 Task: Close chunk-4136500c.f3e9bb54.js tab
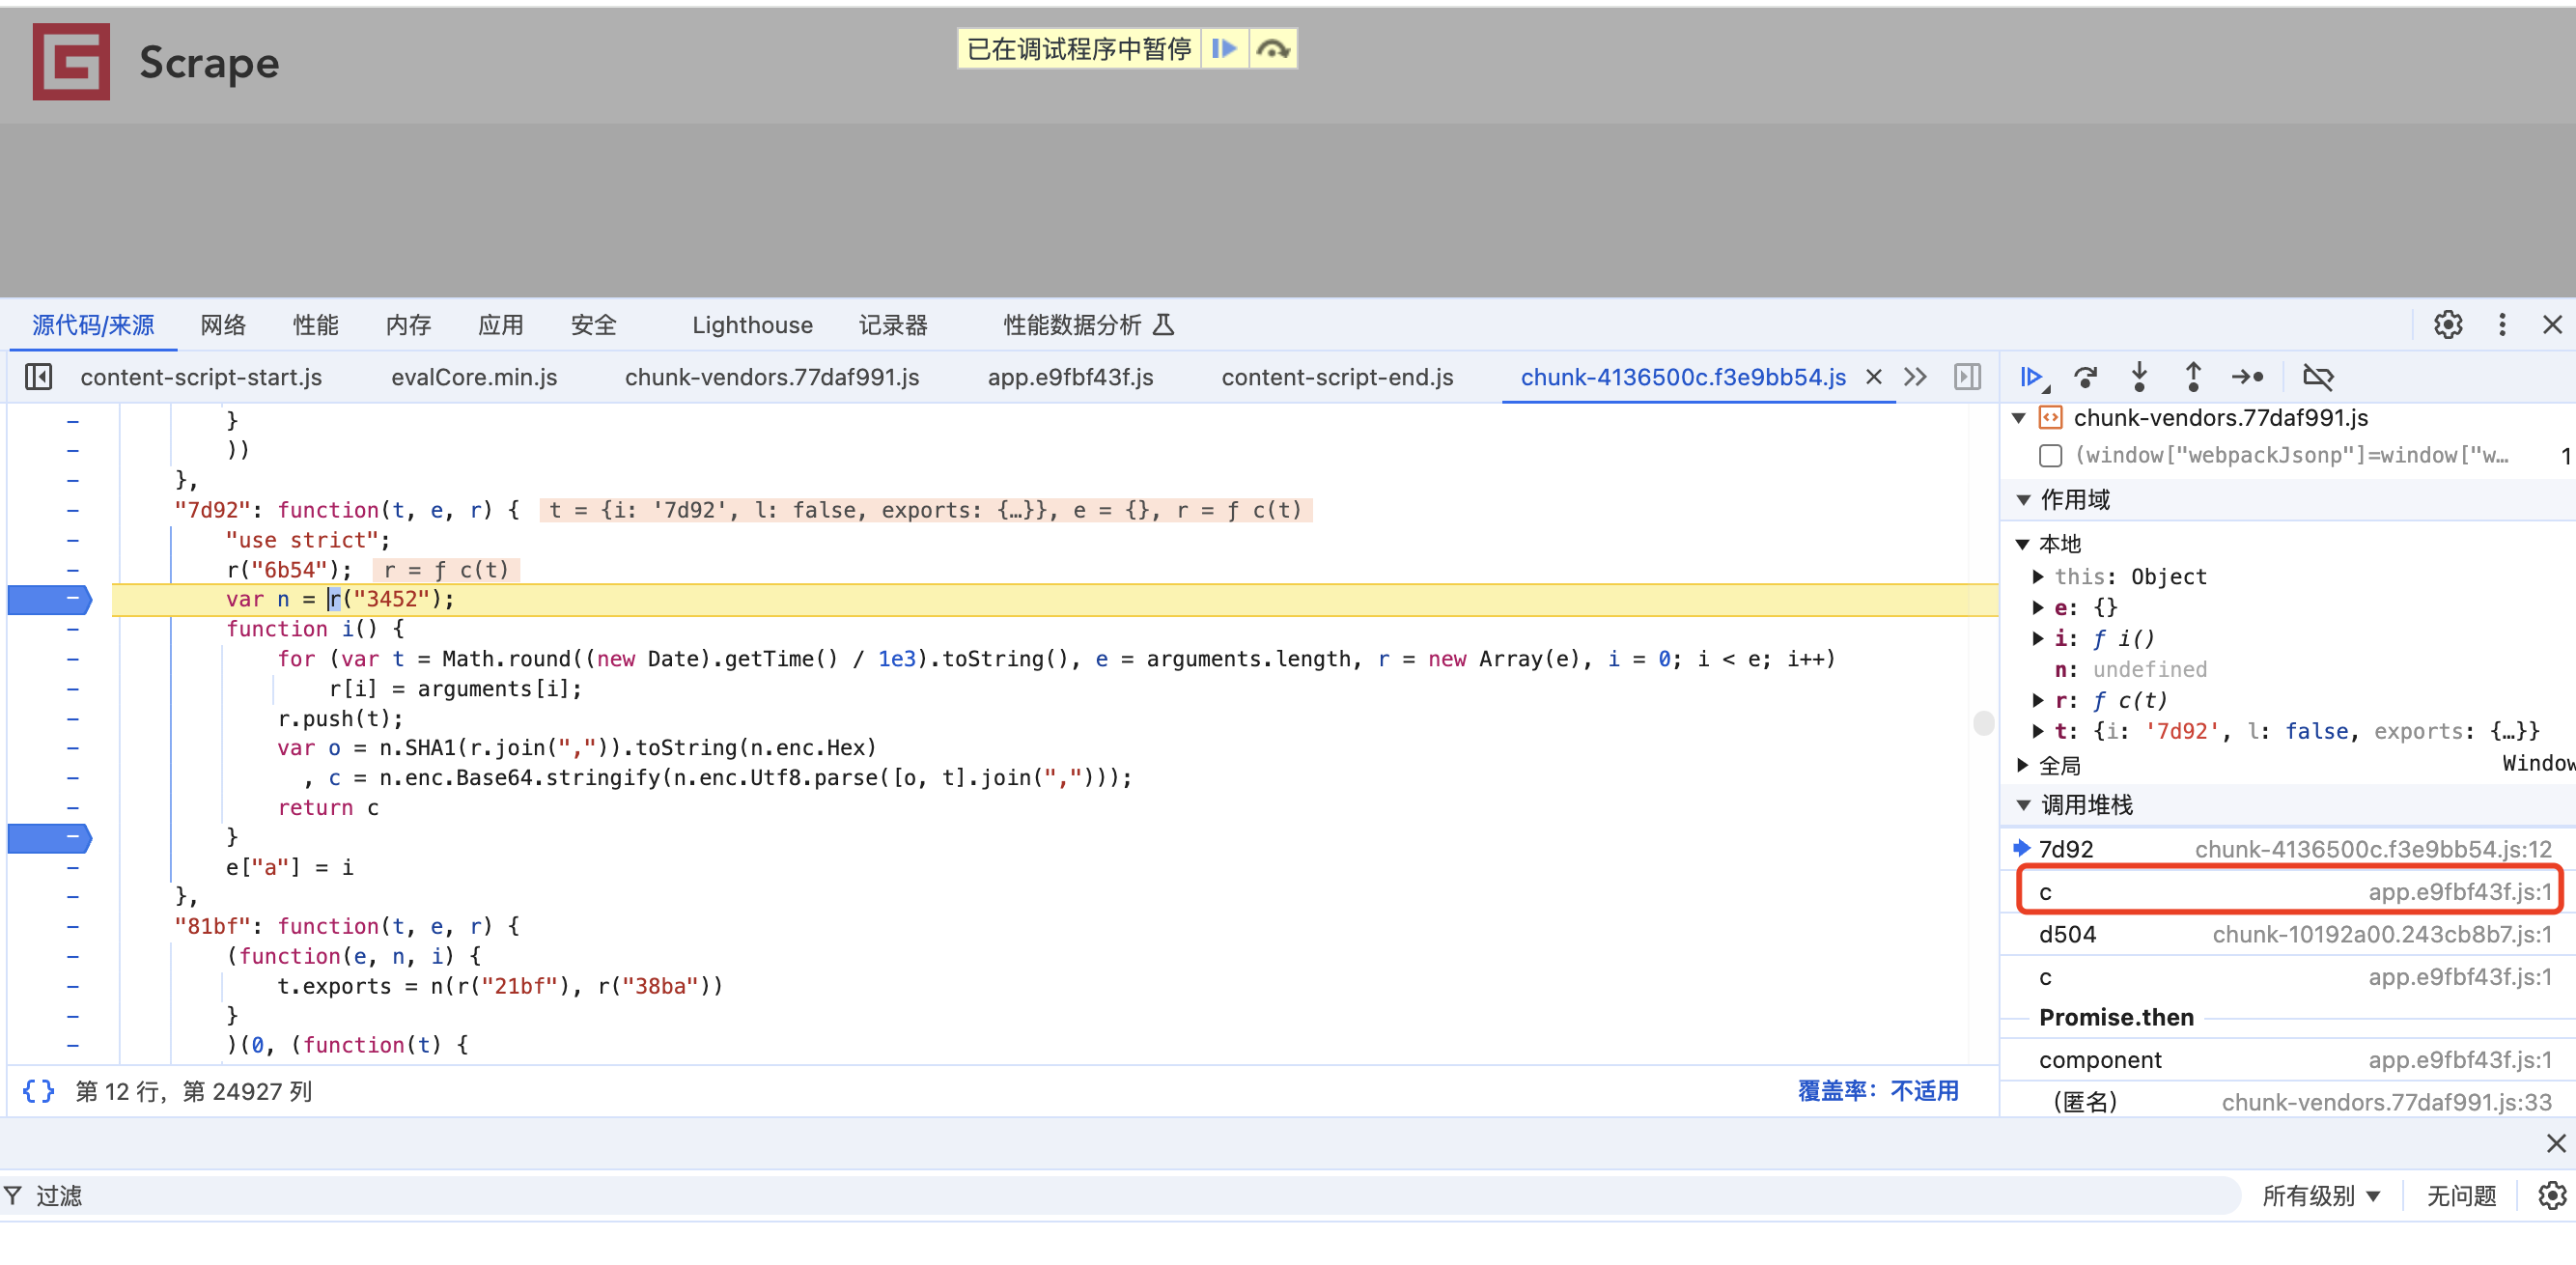click(1874, 377)
